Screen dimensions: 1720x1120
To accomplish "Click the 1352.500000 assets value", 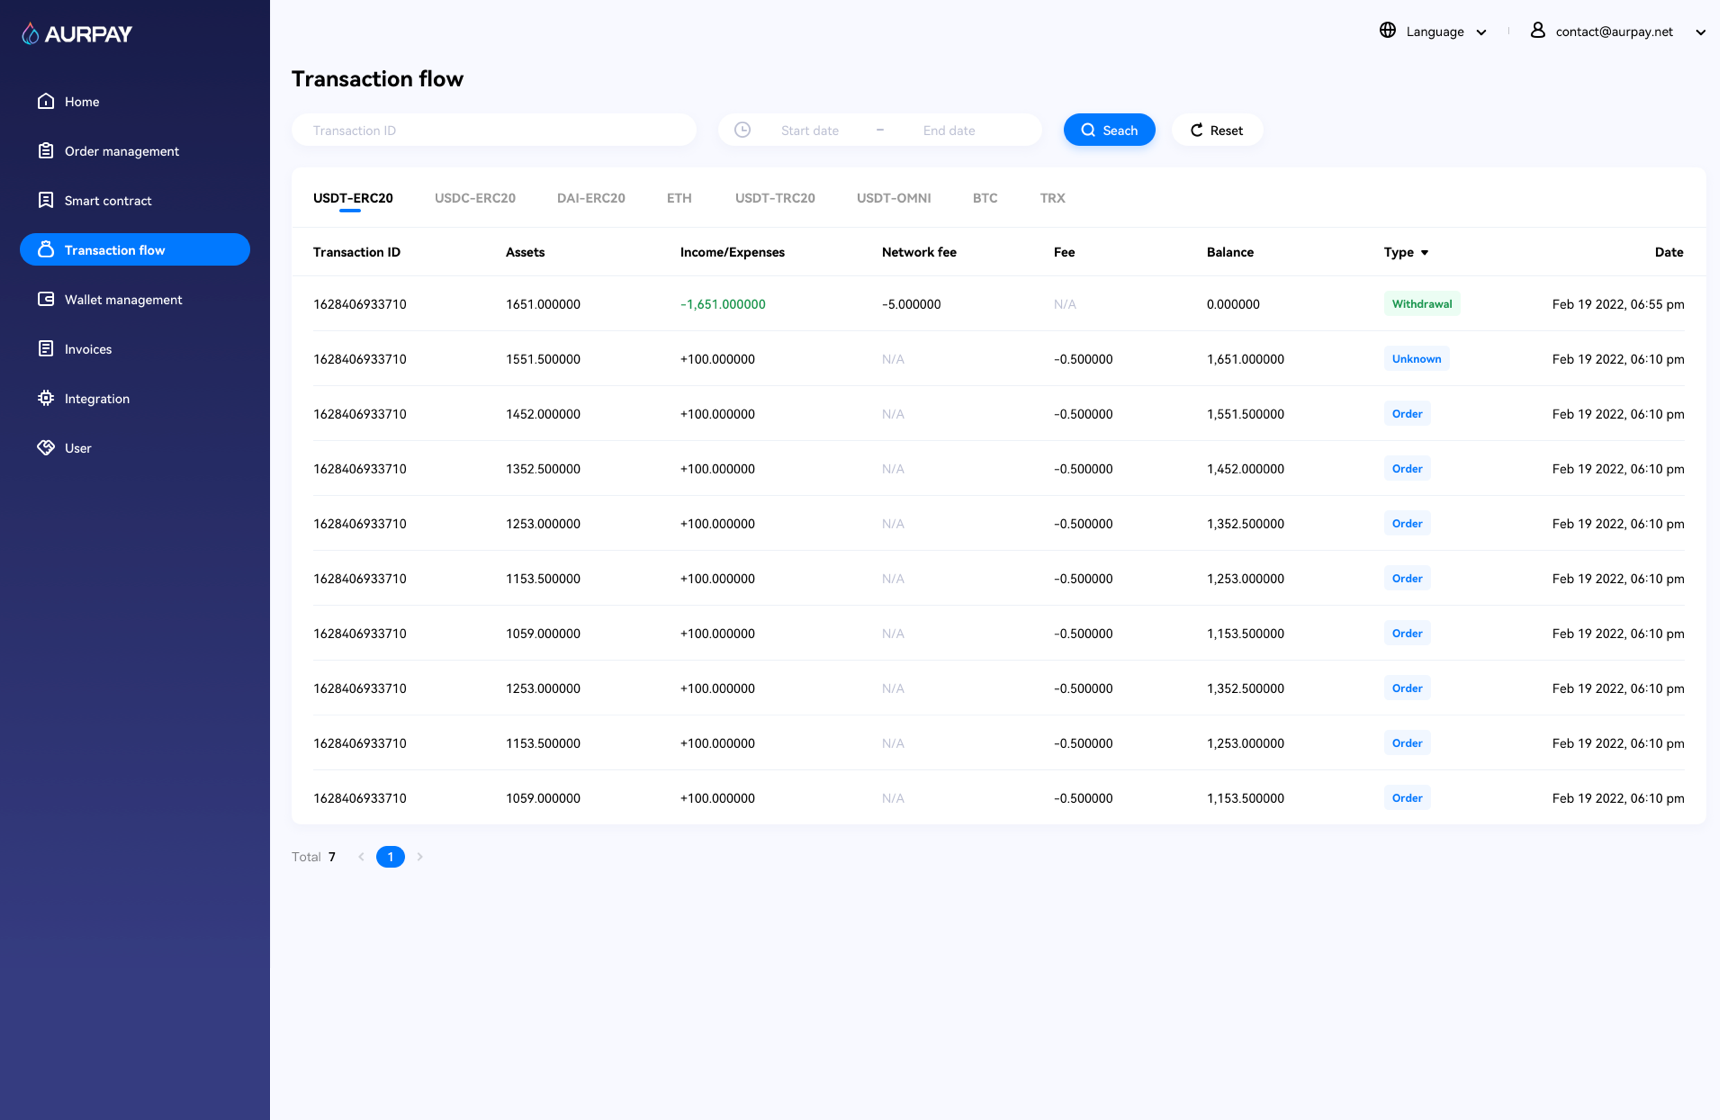I will point(543,469).
